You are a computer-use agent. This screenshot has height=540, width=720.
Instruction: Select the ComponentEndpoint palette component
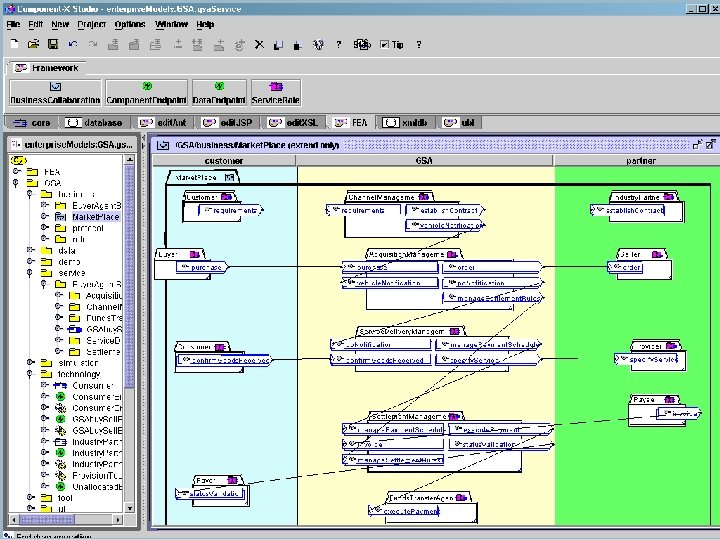pos(147,93)
